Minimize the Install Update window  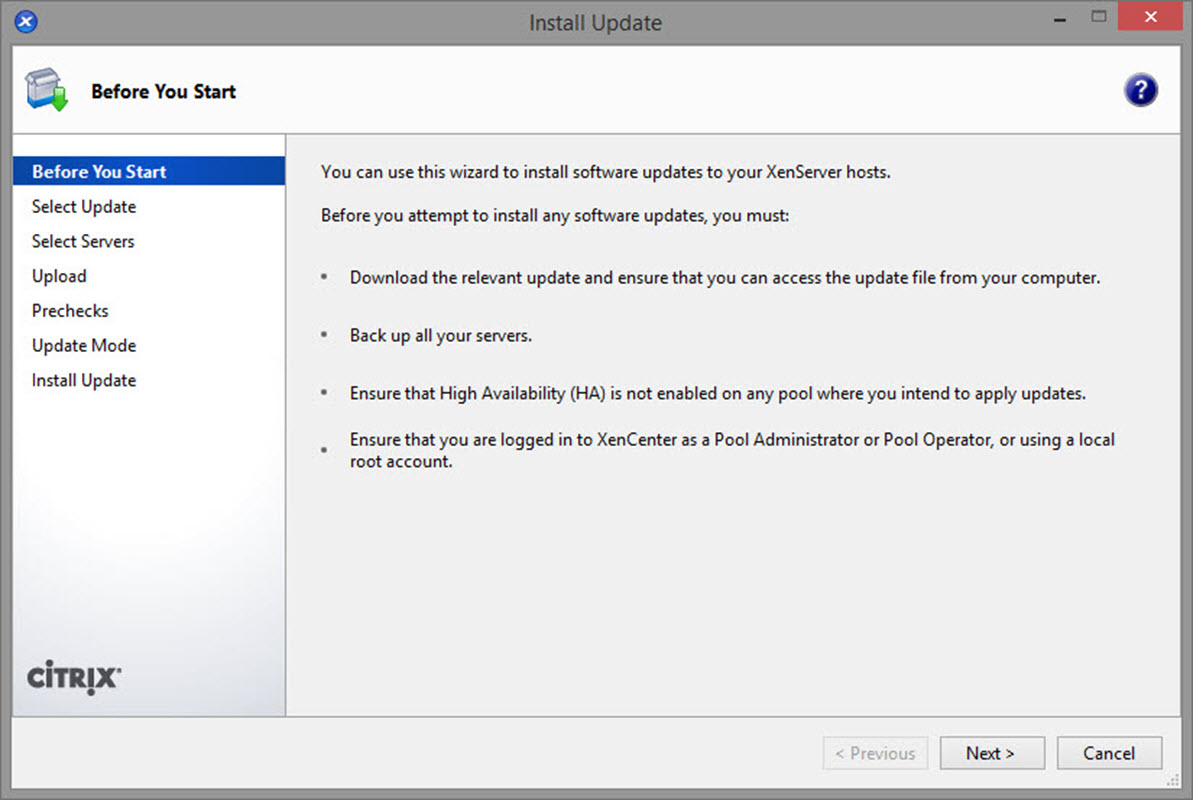coord(1059,18)
